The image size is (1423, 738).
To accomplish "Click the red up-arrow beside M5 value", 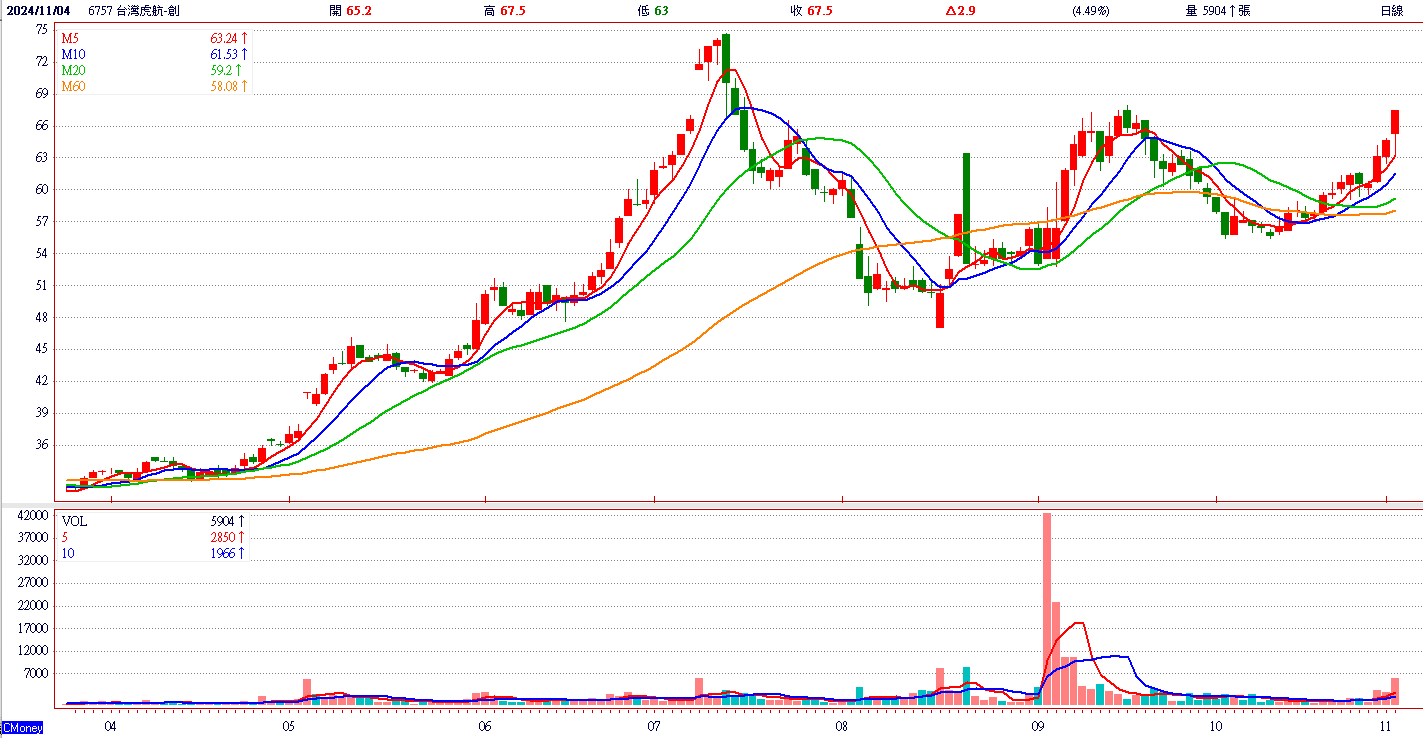I will point(244,38).
